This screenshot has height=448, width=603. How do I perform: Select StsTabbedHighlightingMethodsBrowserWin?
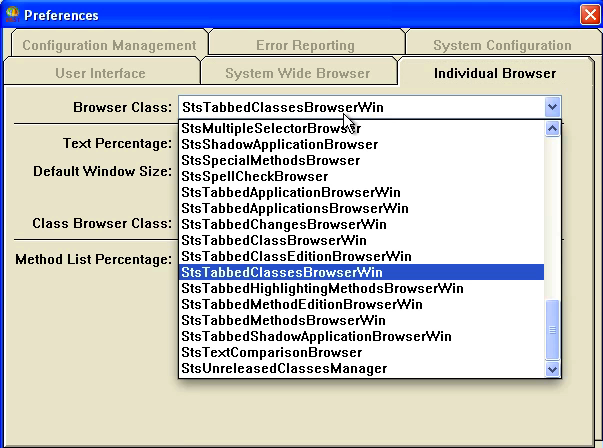(x=362, y=288)
